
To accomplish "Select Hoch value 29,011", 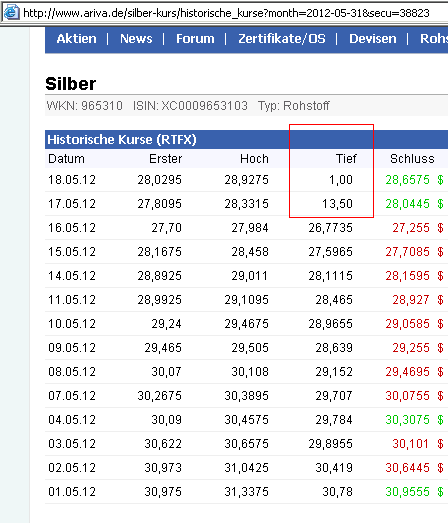I will point(250,276).
